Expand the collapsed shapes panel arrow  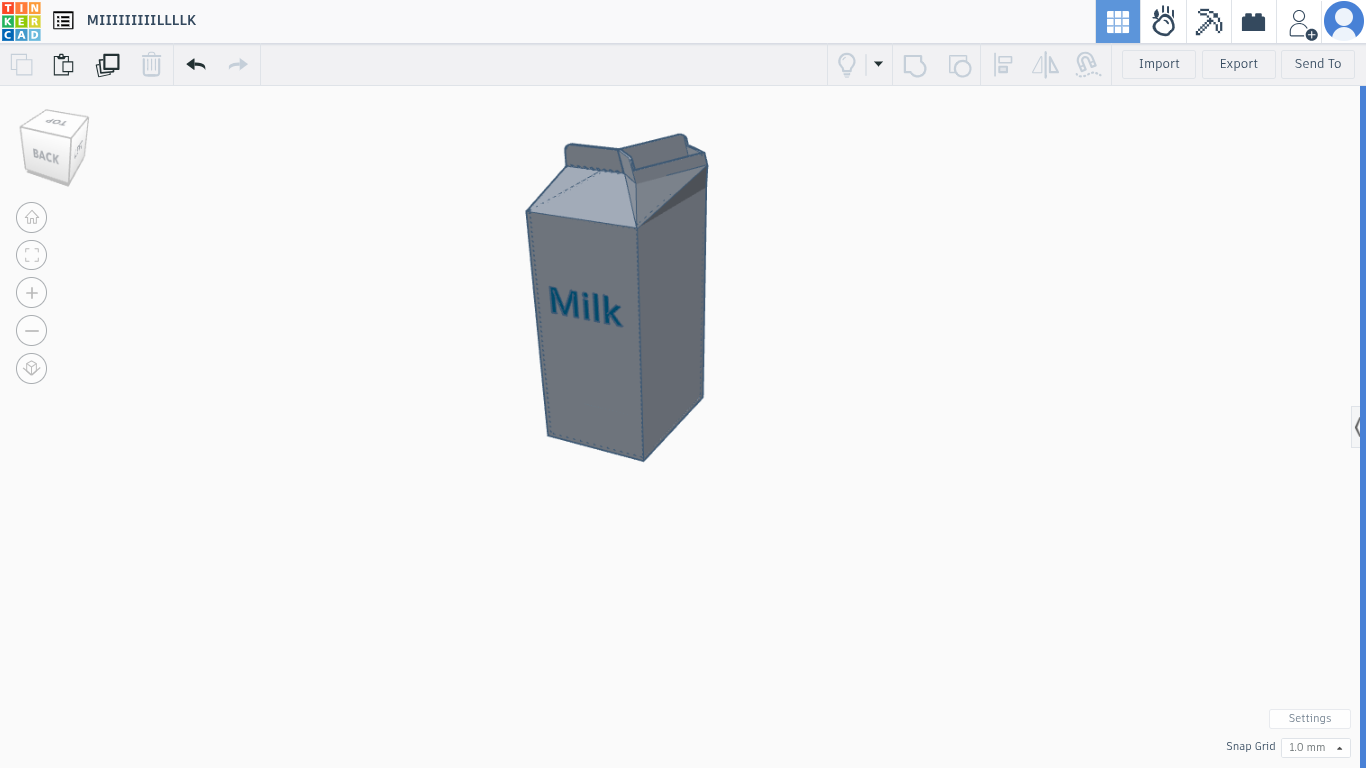(1357, 427)
